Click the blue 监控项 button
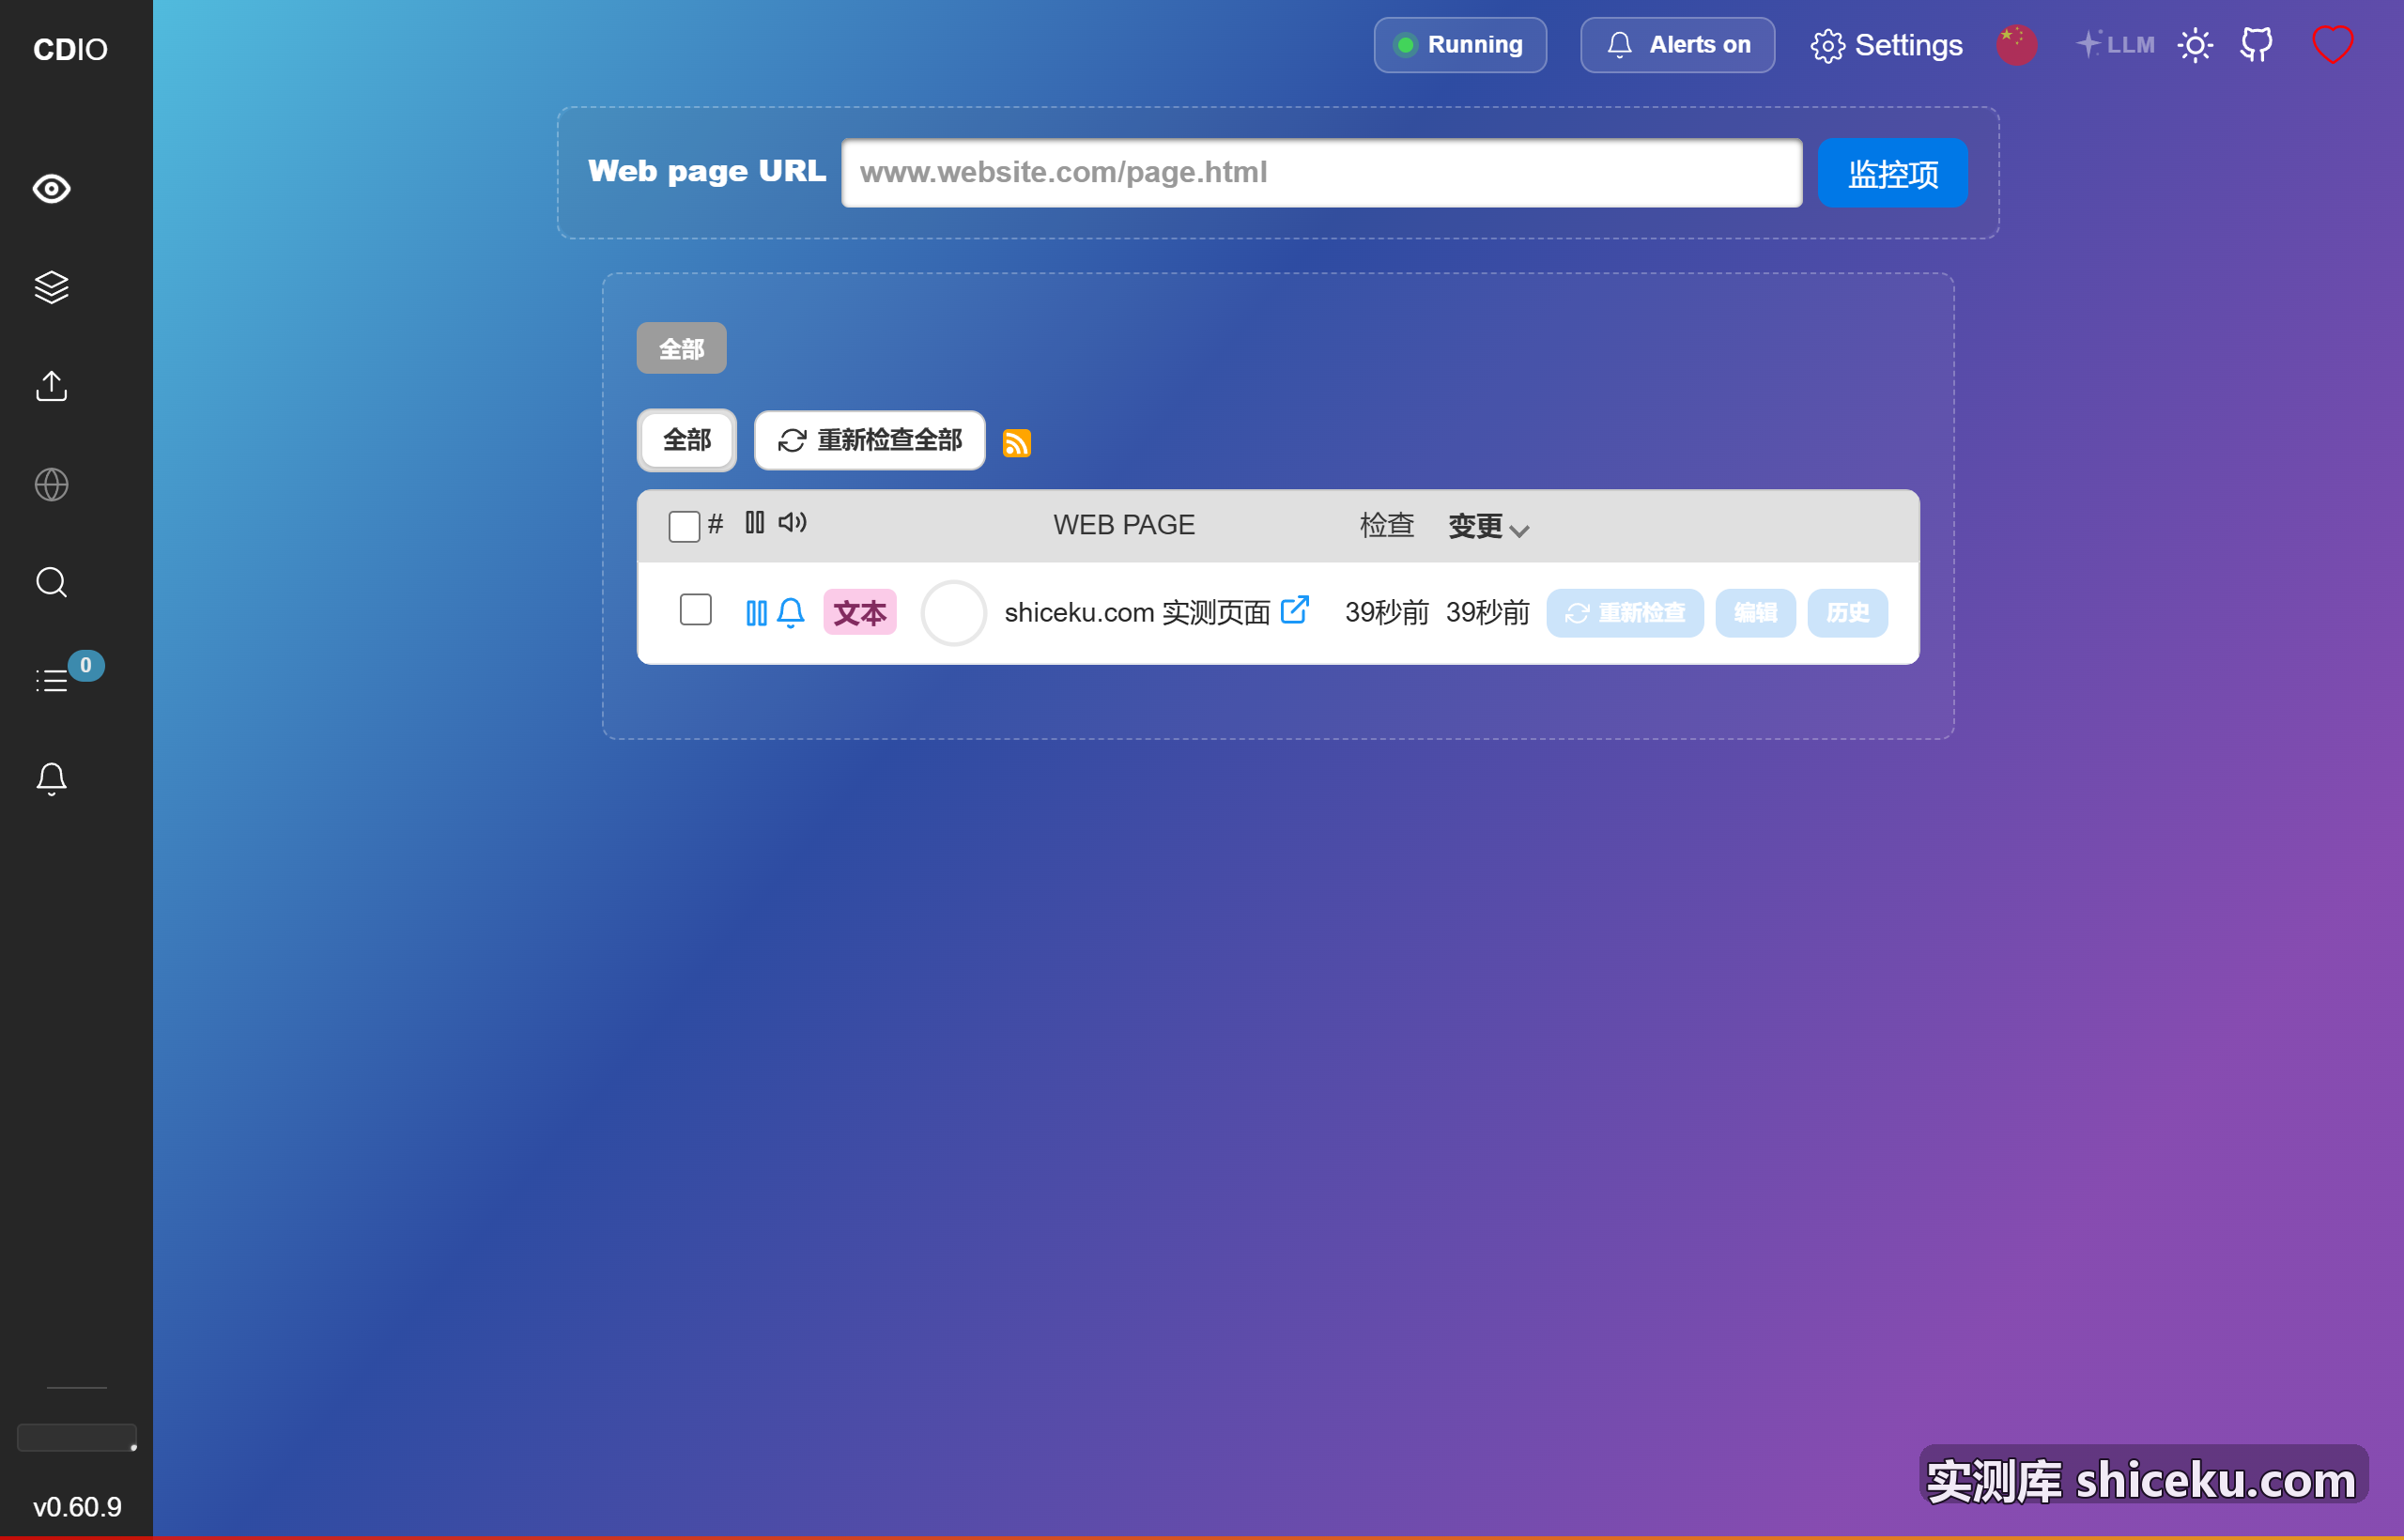The image size is (2404, 1540). tap(1892, 173)
